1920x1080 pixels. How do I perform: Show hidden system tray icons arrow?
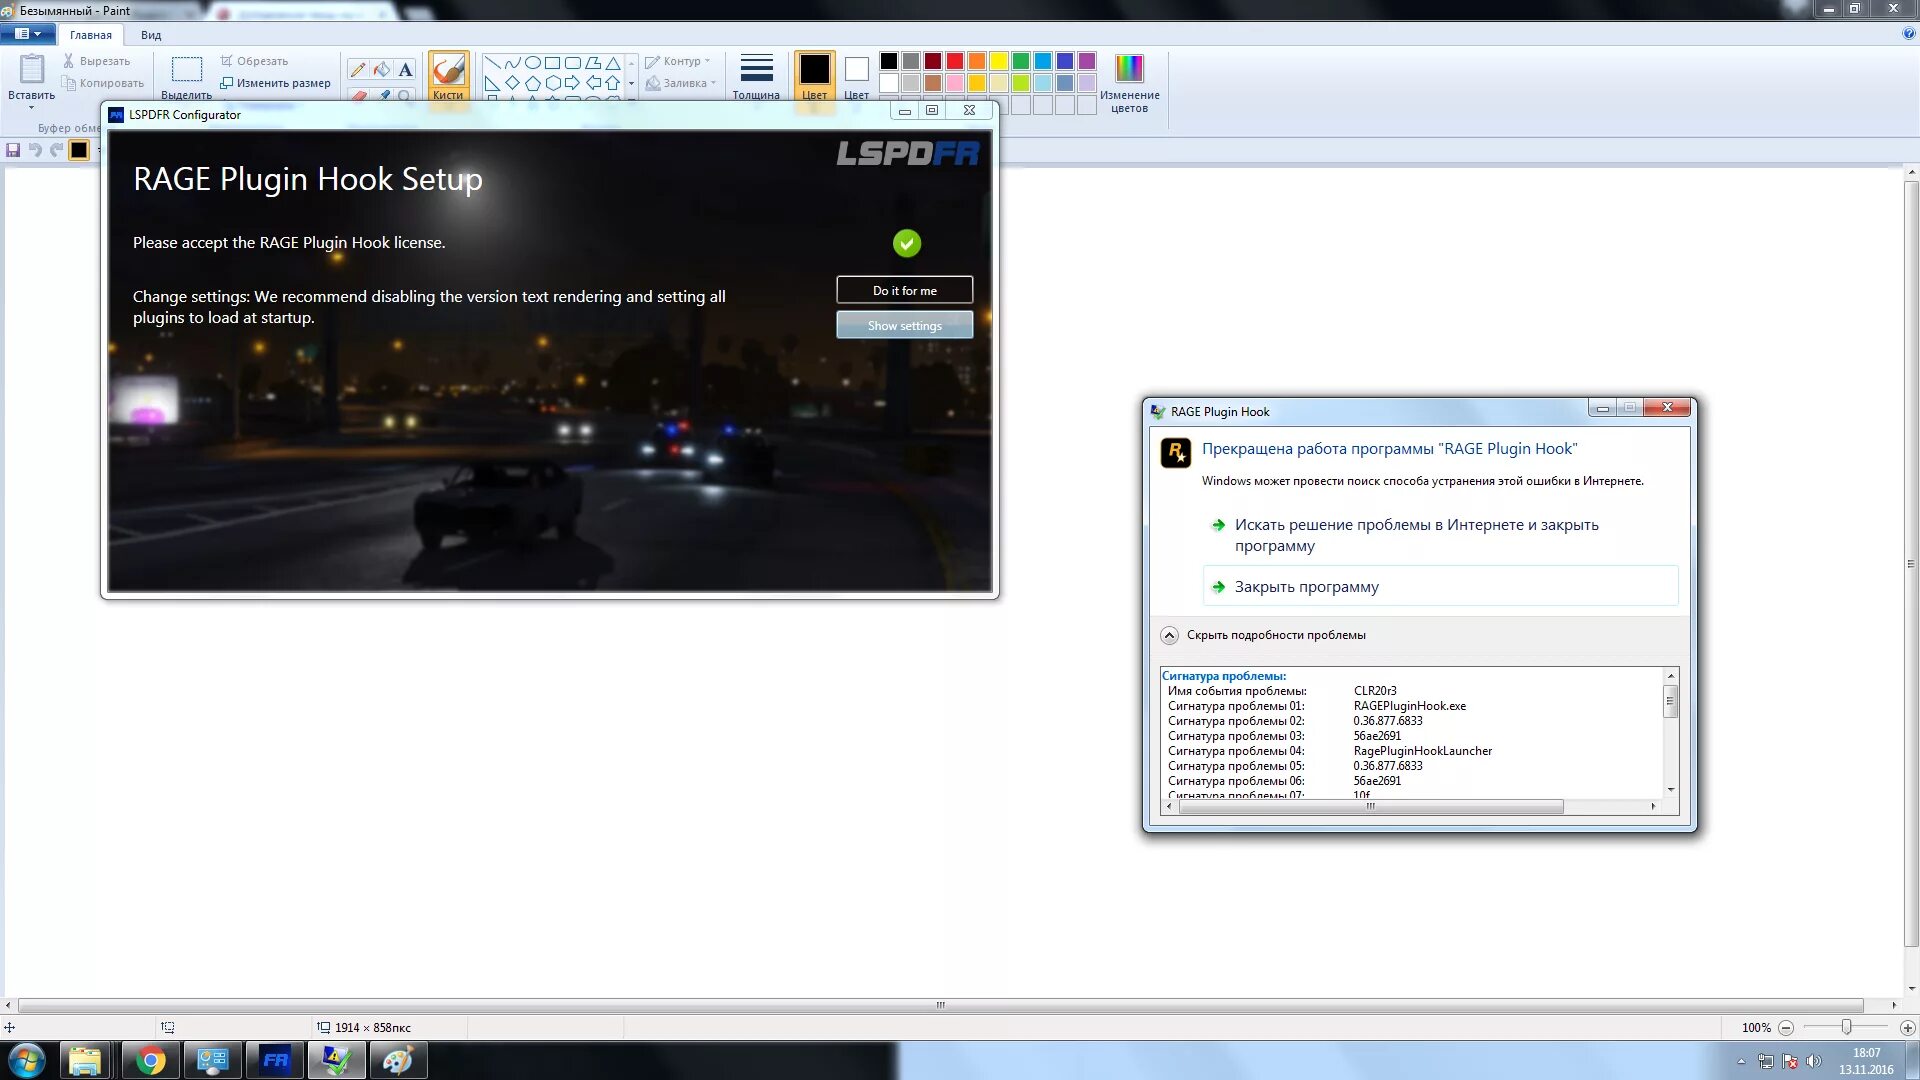click(x=1741, y=1061)
